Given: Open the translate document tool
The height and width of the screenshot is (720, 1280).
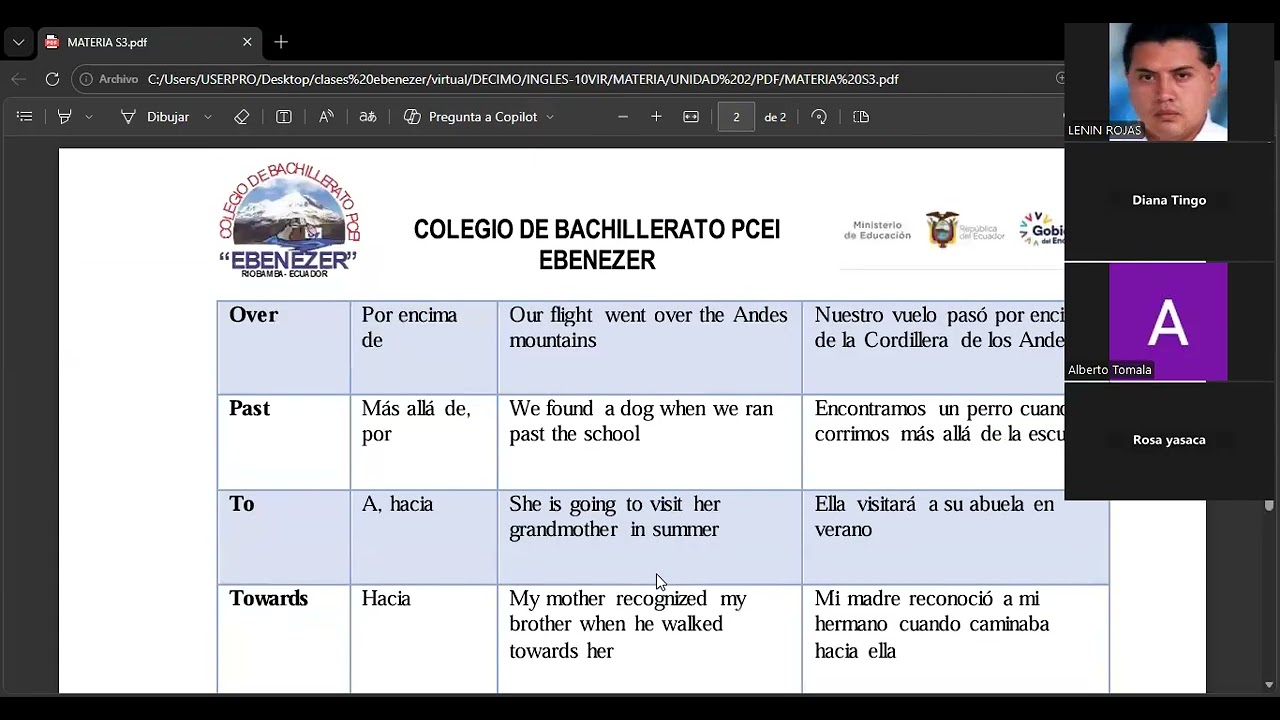Looking at the screenshot, I should [368, 117].
